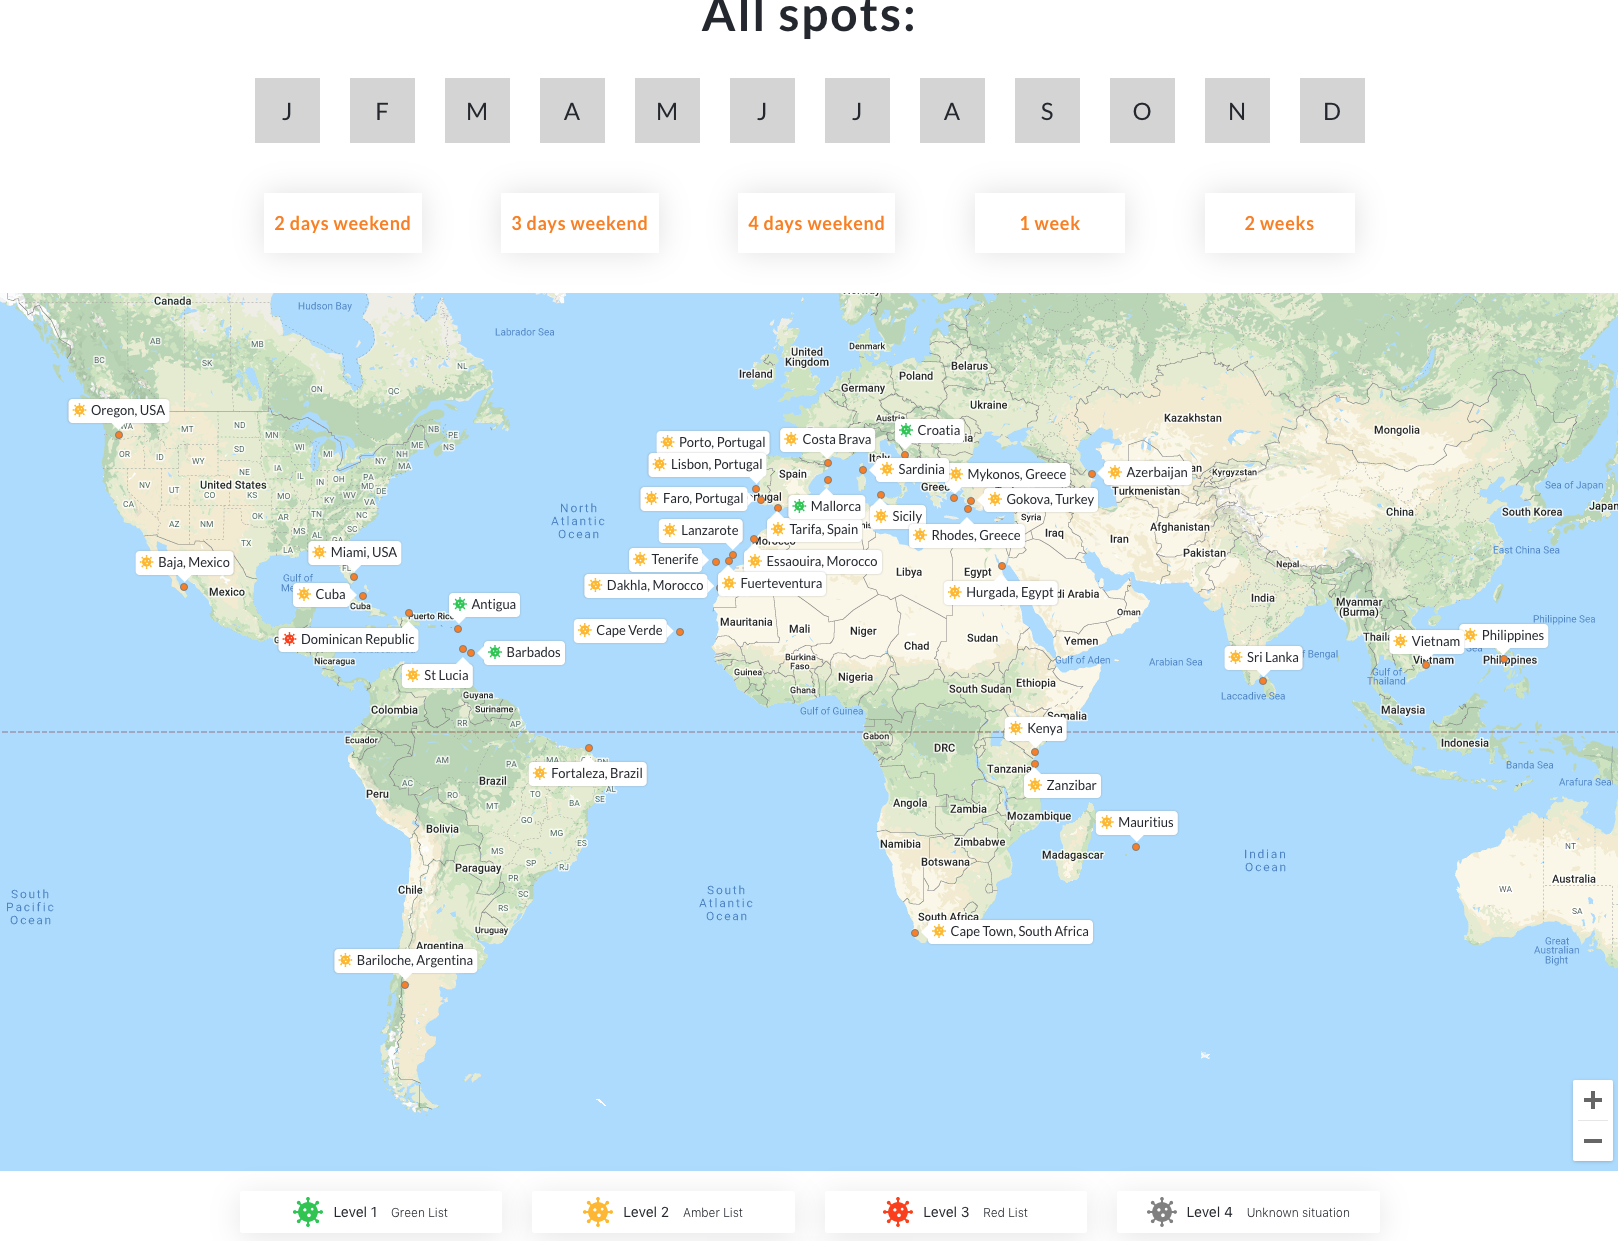Select the September month button

(x=1047, y=111)
